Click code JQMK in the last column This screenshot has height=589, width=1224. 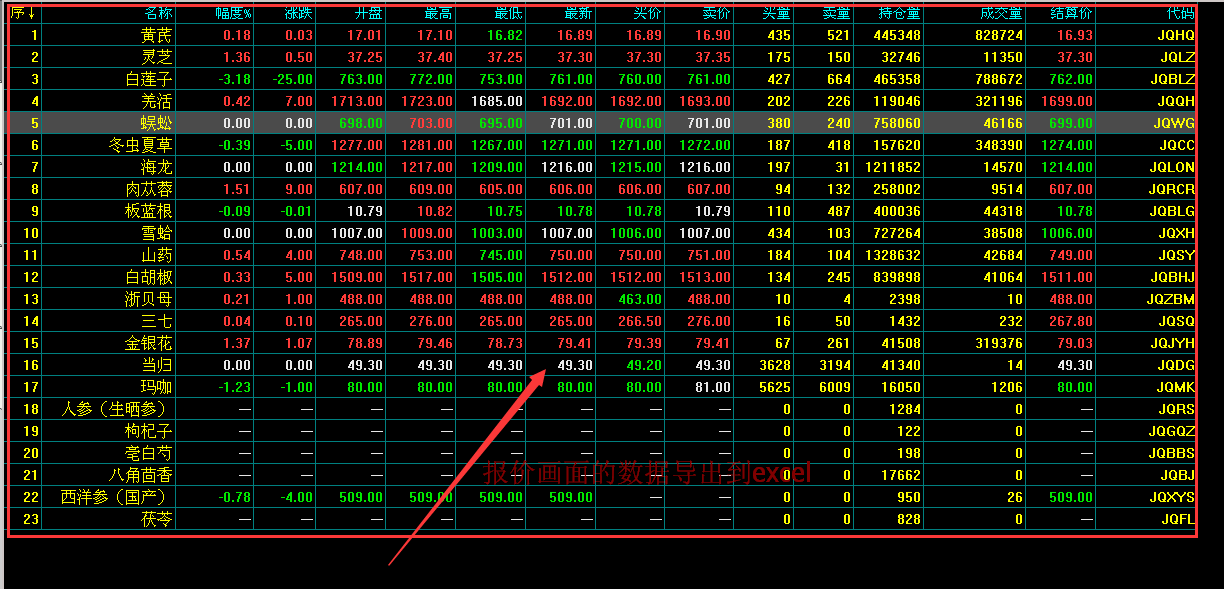tap(1176, 387)
